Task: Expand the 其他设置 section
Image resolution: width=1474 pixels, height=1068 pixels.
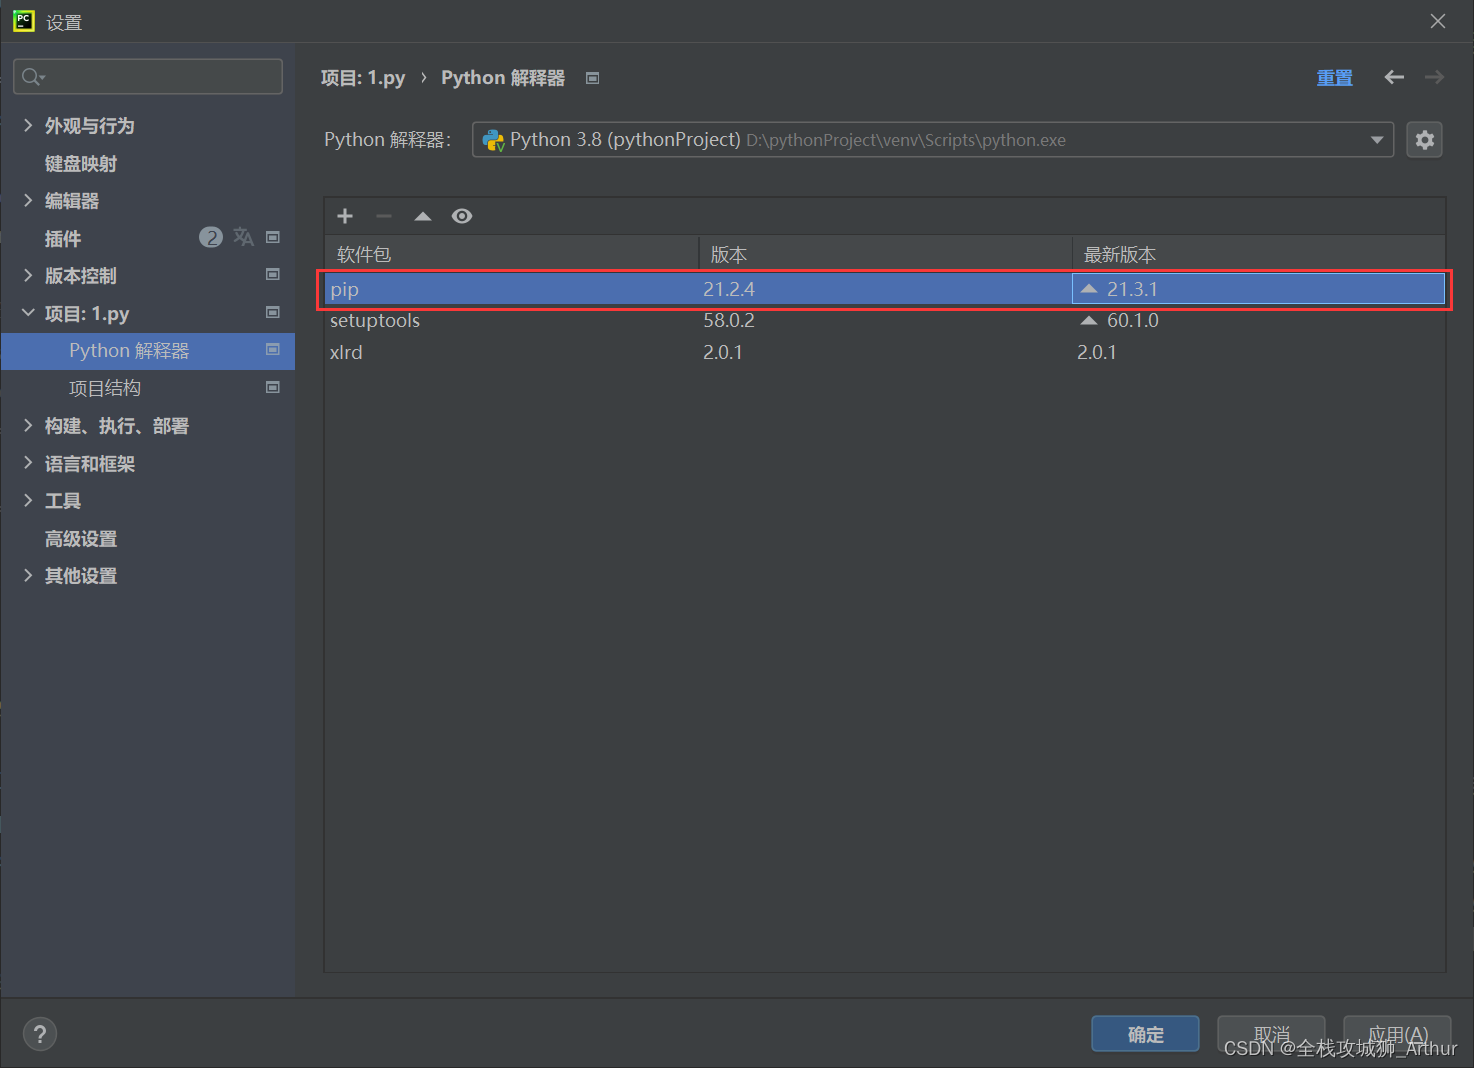Action: coord(28,575)
